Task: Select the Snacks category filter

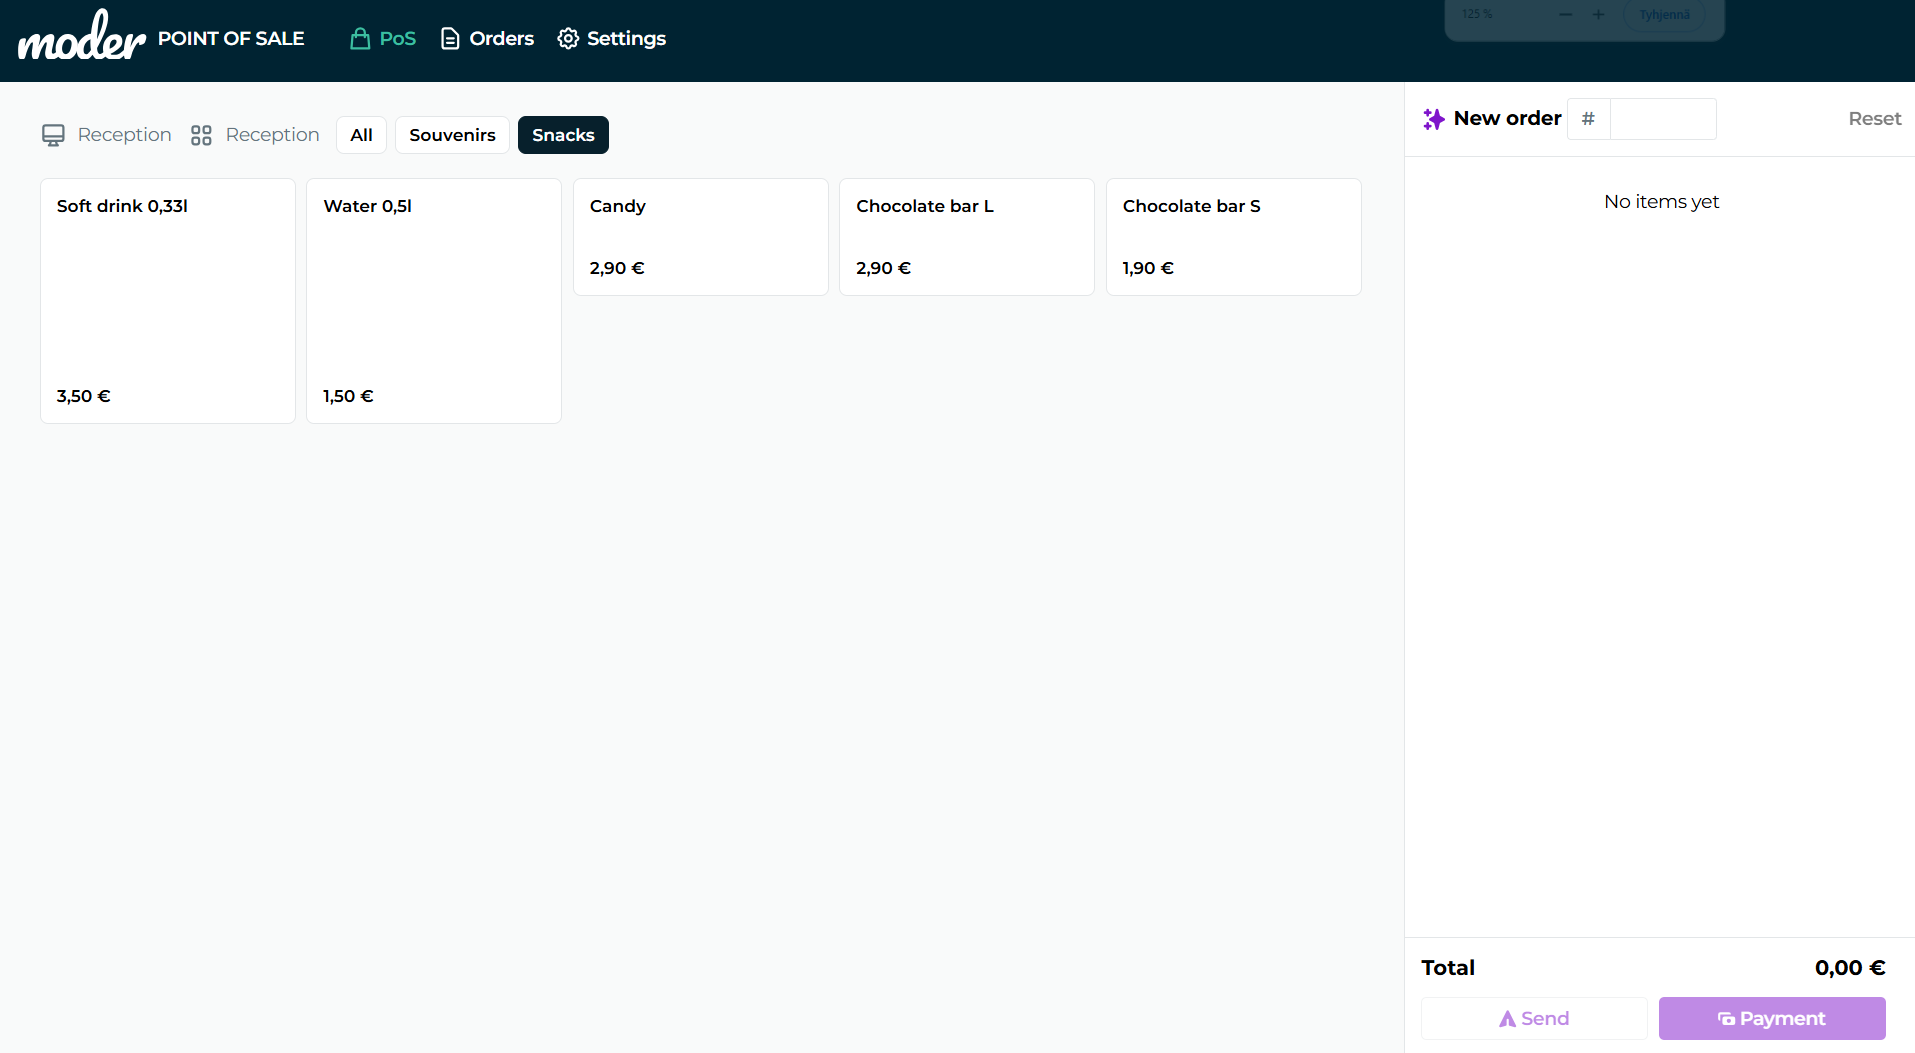Action: (563, 135)
